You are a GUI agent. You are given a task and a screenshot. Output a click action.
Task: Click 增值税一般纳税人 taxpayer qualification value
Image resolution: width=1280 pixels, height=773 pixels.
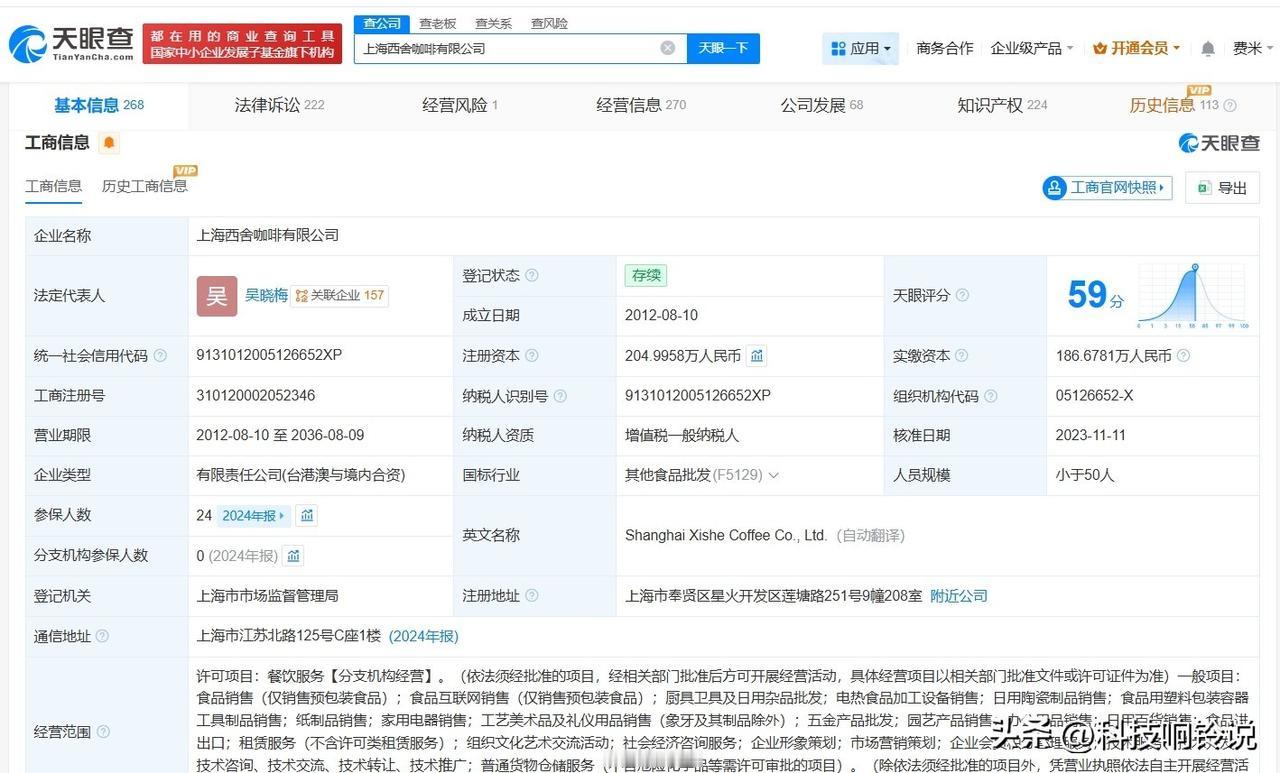point(683,435)
